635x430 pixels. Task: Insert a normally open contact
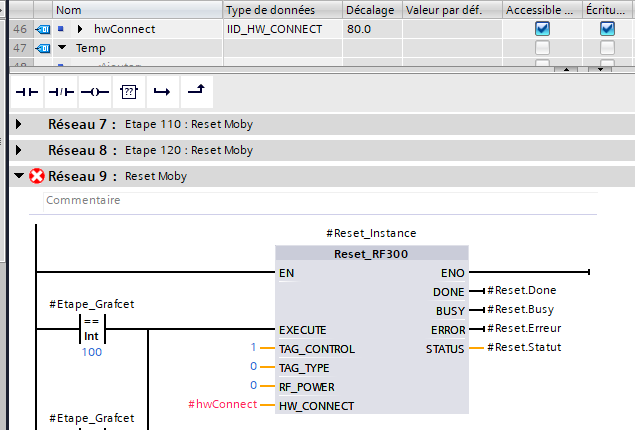click(28, 92)
